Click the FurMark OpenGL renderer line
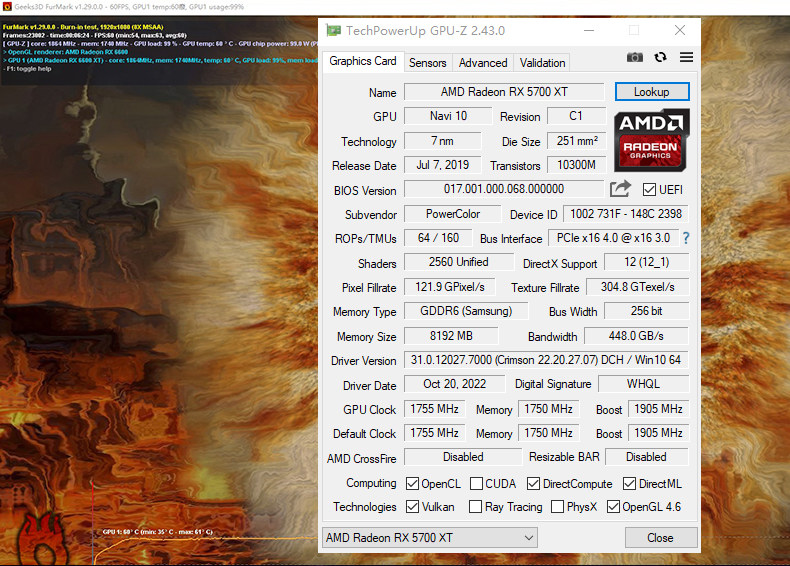This screenshot has width=790, height=566. click(x=66, y=52)
